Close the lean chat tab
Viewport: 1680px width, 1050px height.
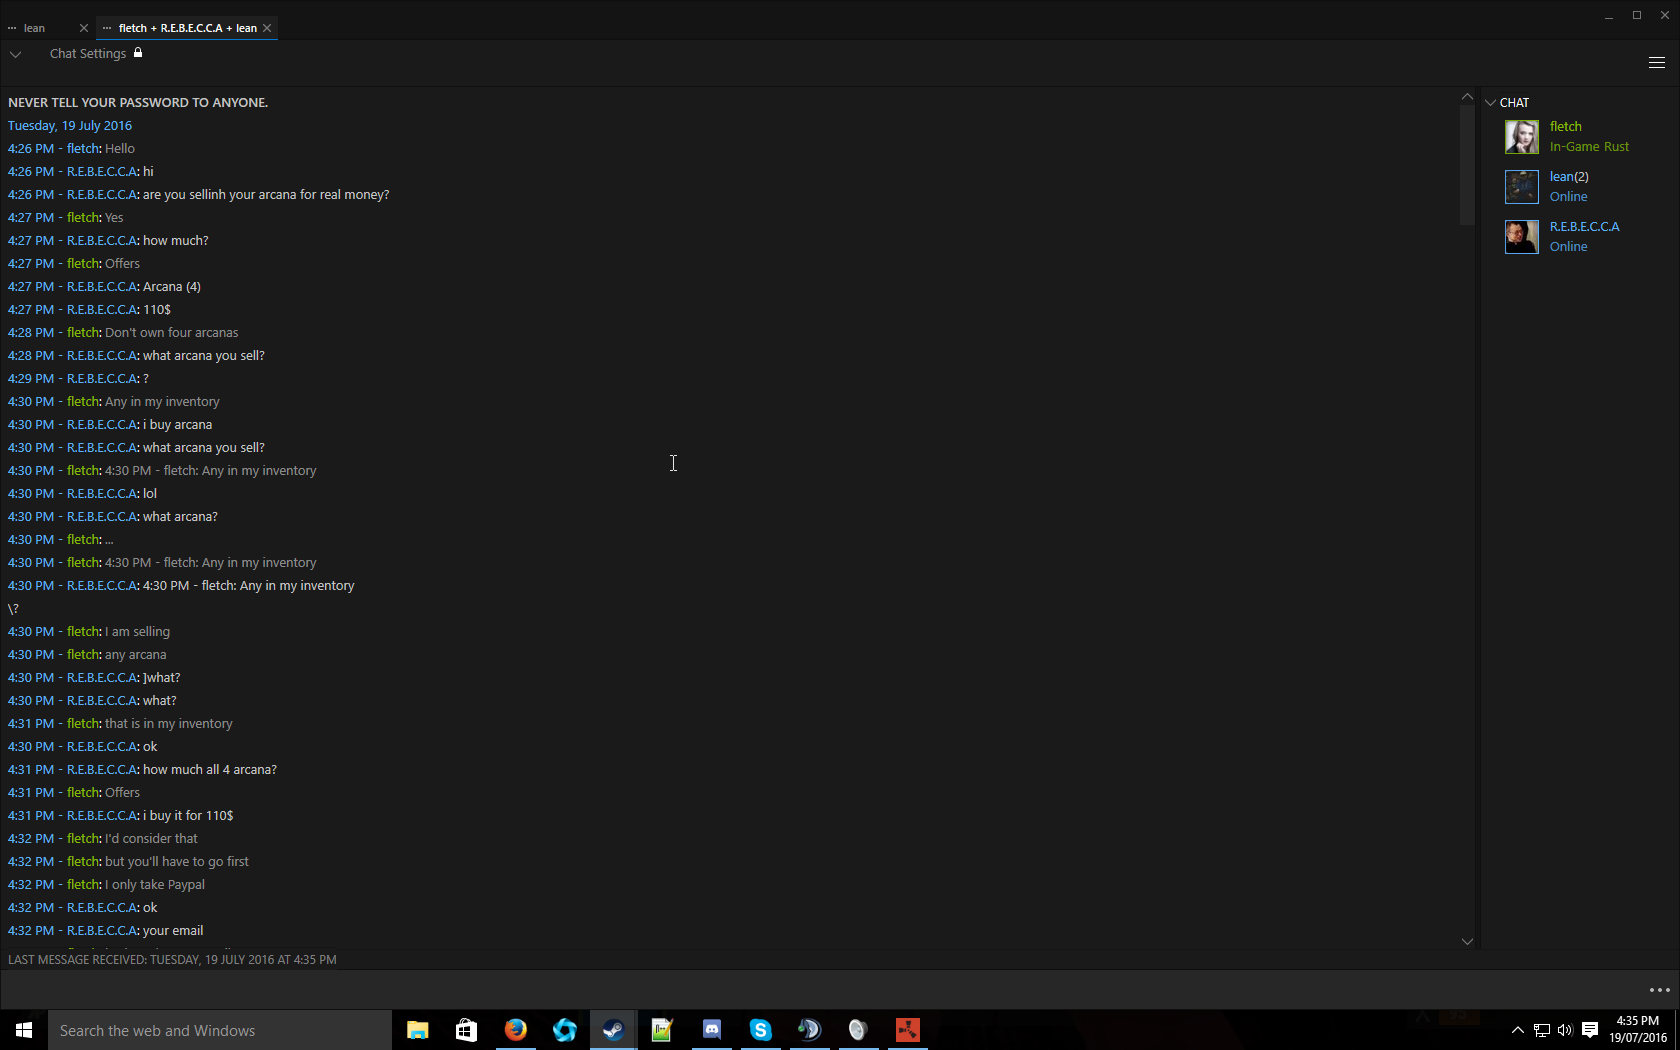(84, 28)
